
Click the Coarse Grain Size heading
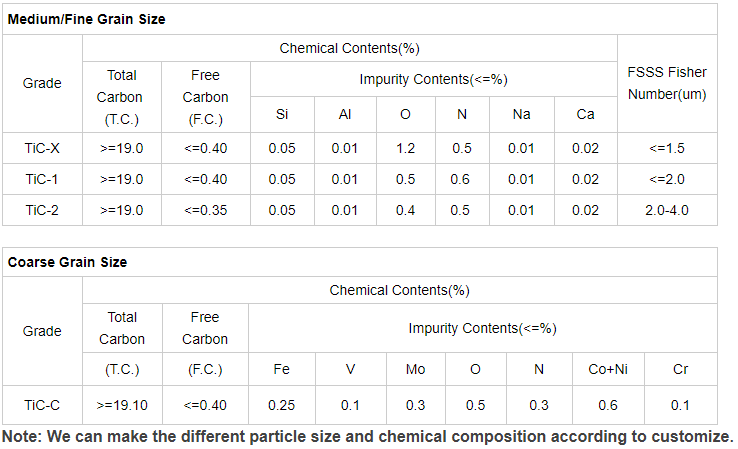(x=67, y=262)
